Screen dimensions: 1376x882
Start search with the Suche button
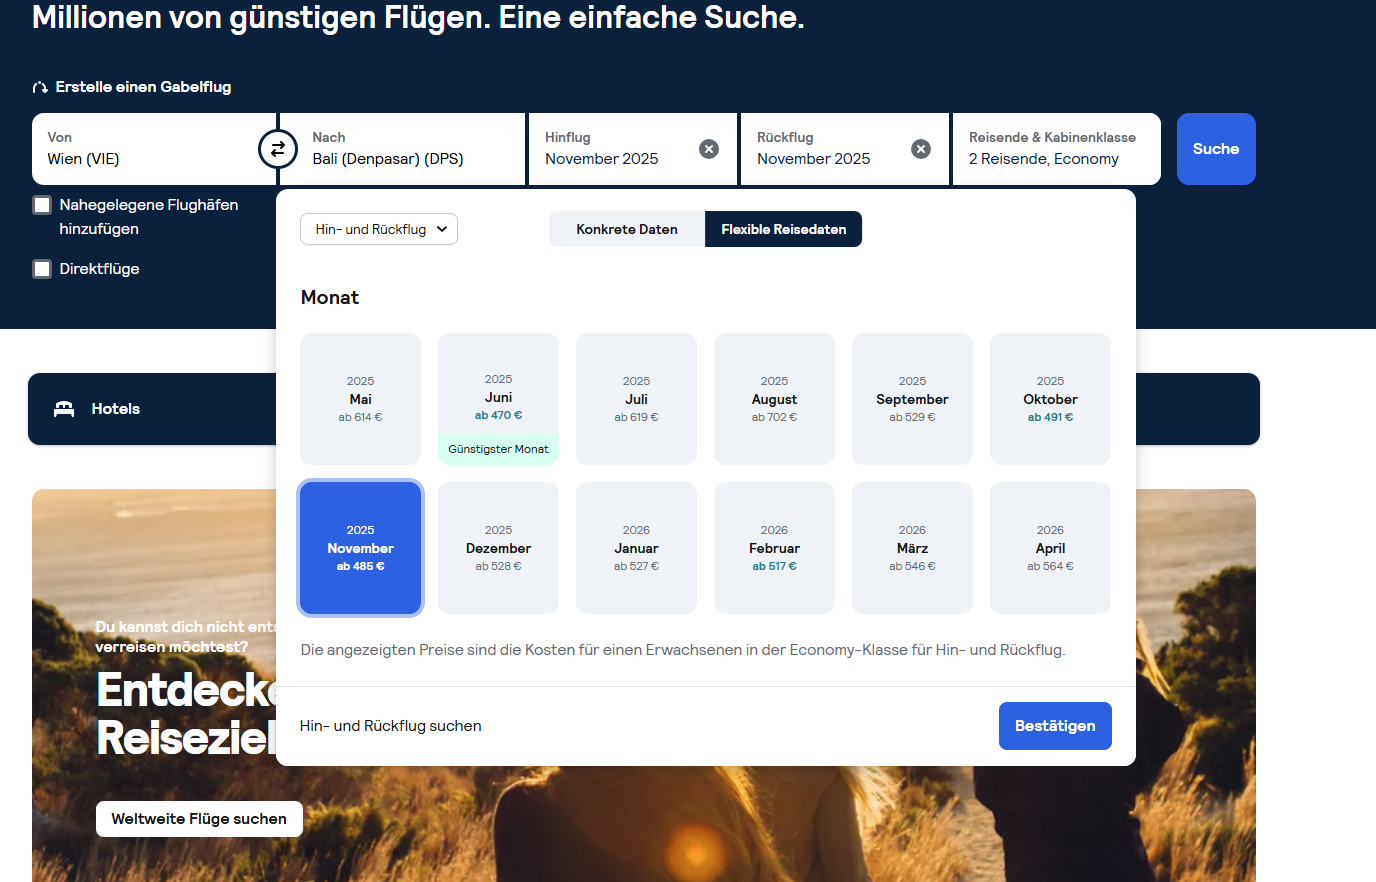pyautogui.click(x=1215, y=149)
